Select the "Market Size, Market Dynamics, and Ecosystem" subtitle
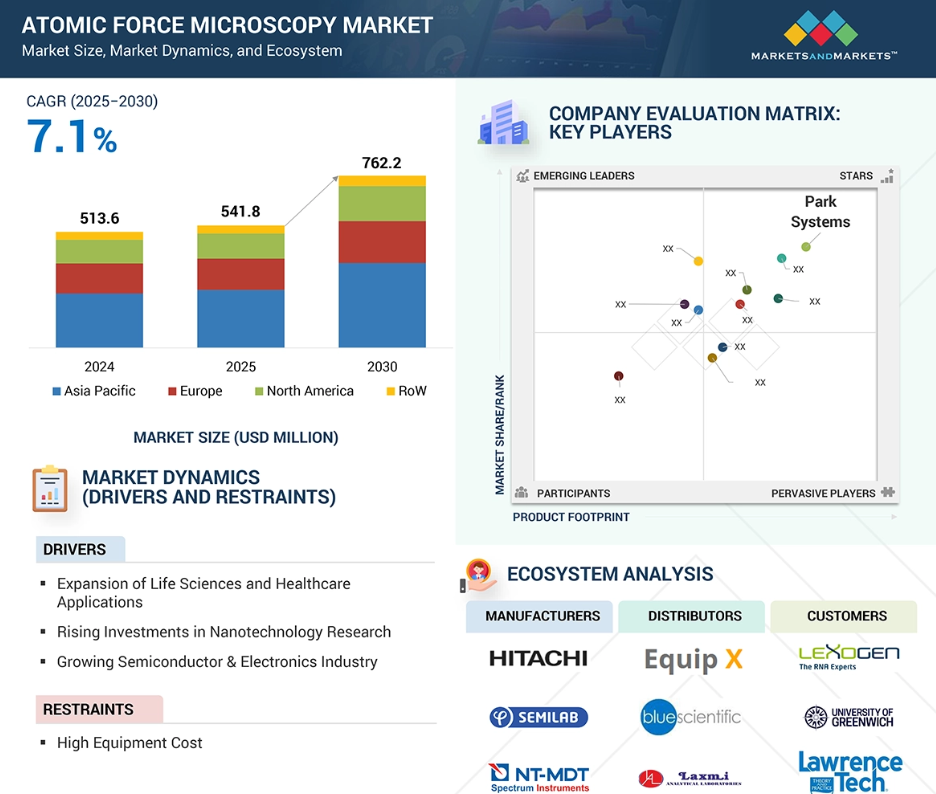 [x=182, y=51]
